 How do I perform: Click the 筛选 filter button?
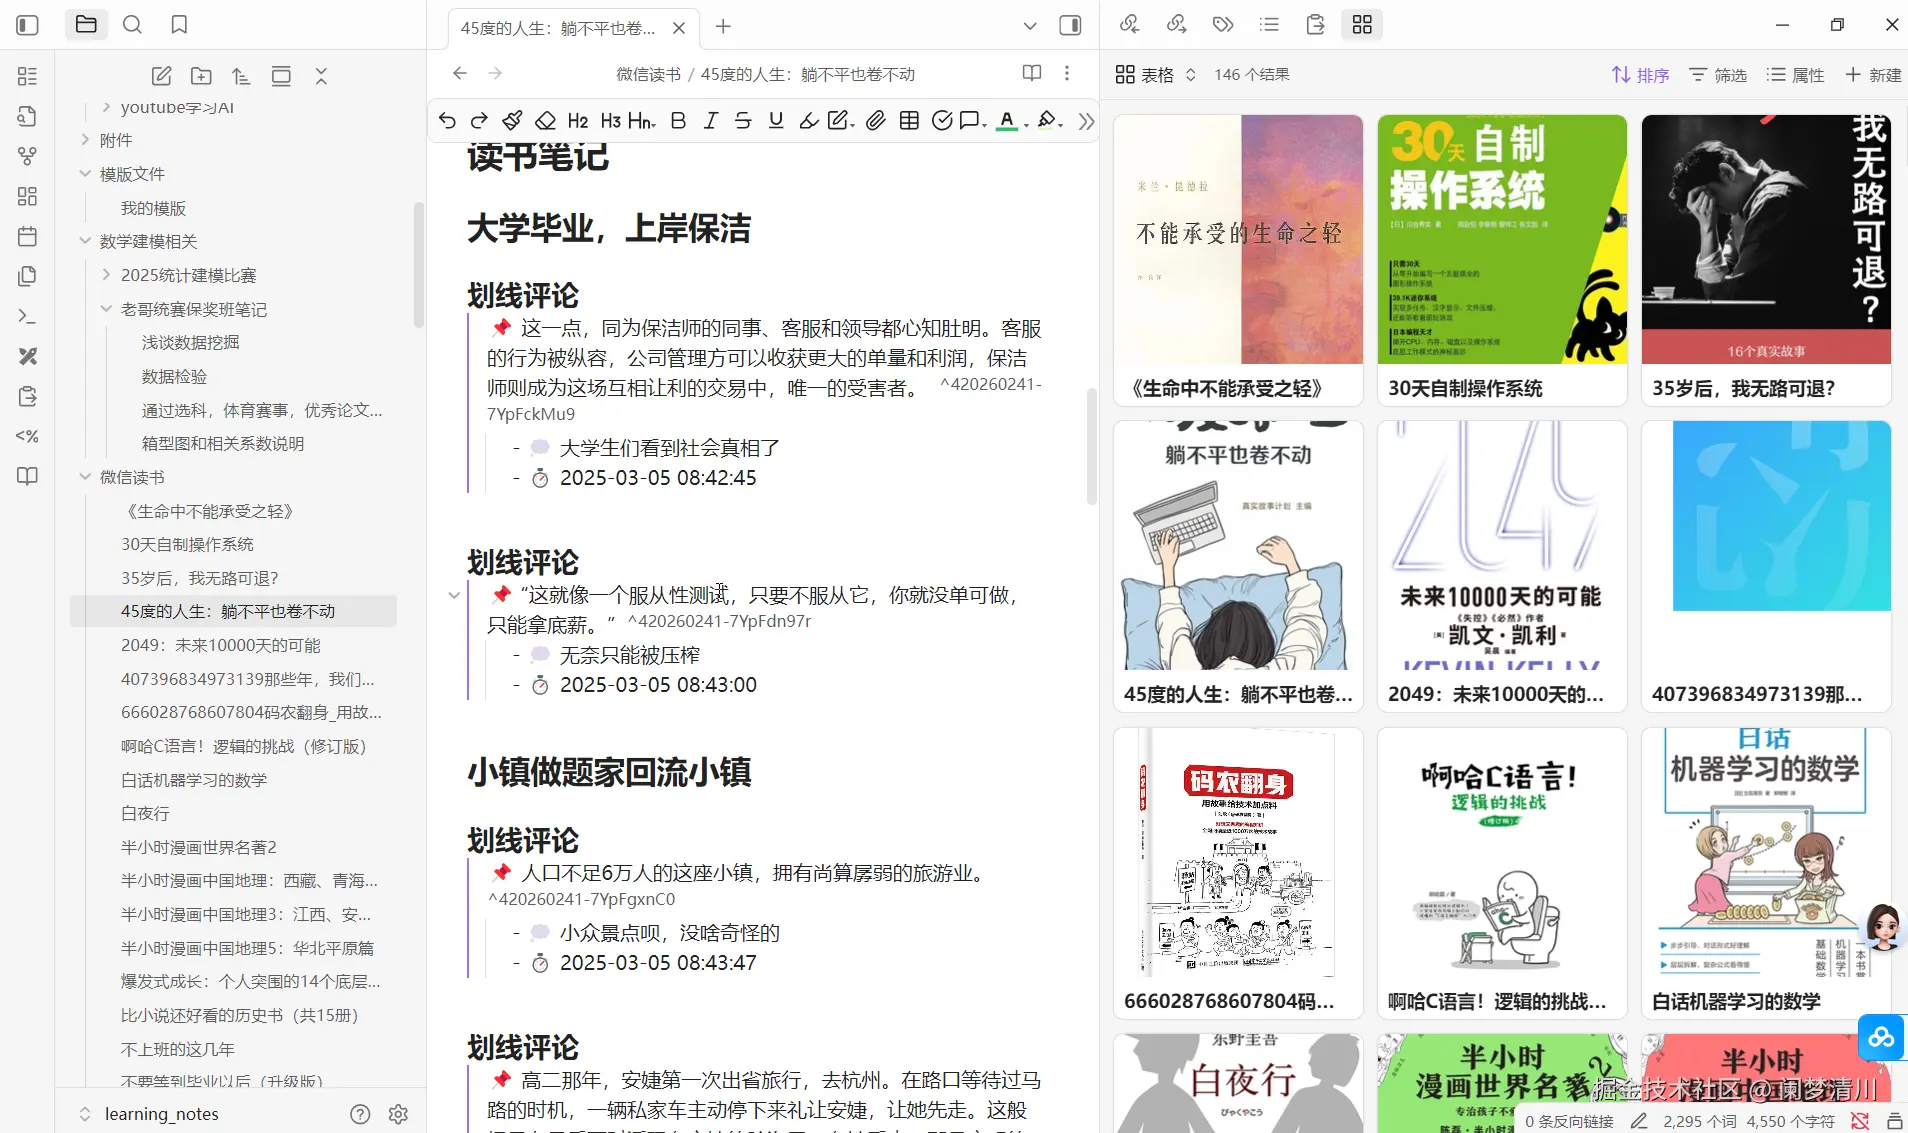tap(1718, 75)
